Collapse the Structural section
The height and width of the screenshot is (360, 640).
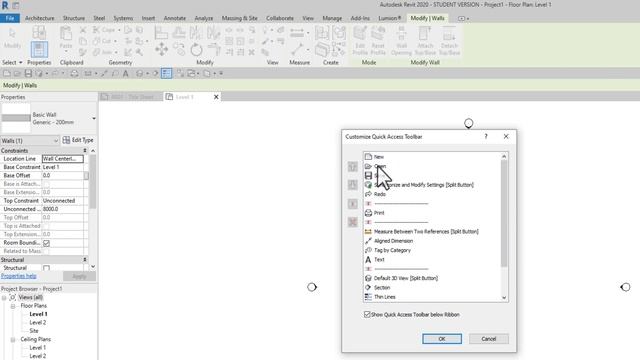pyautogui.click(x=85, y=260)
